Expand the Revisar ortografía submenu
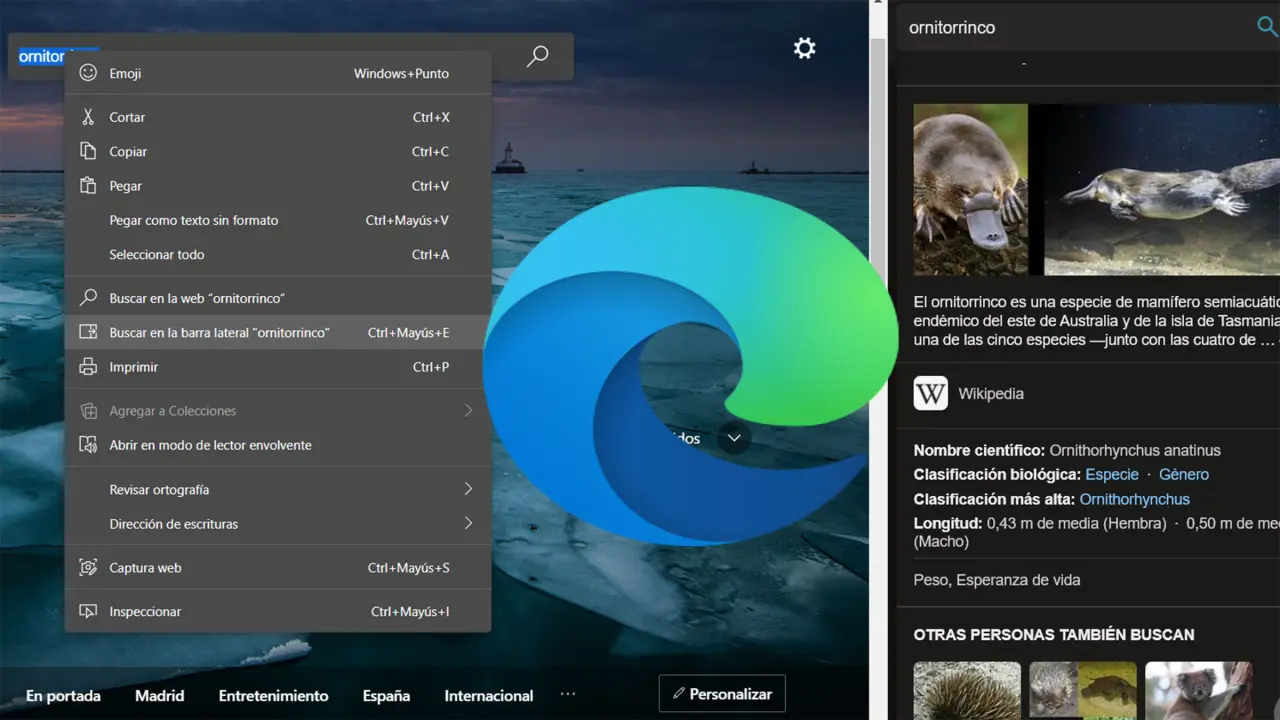1280x720 pixels. pos(467,489)
